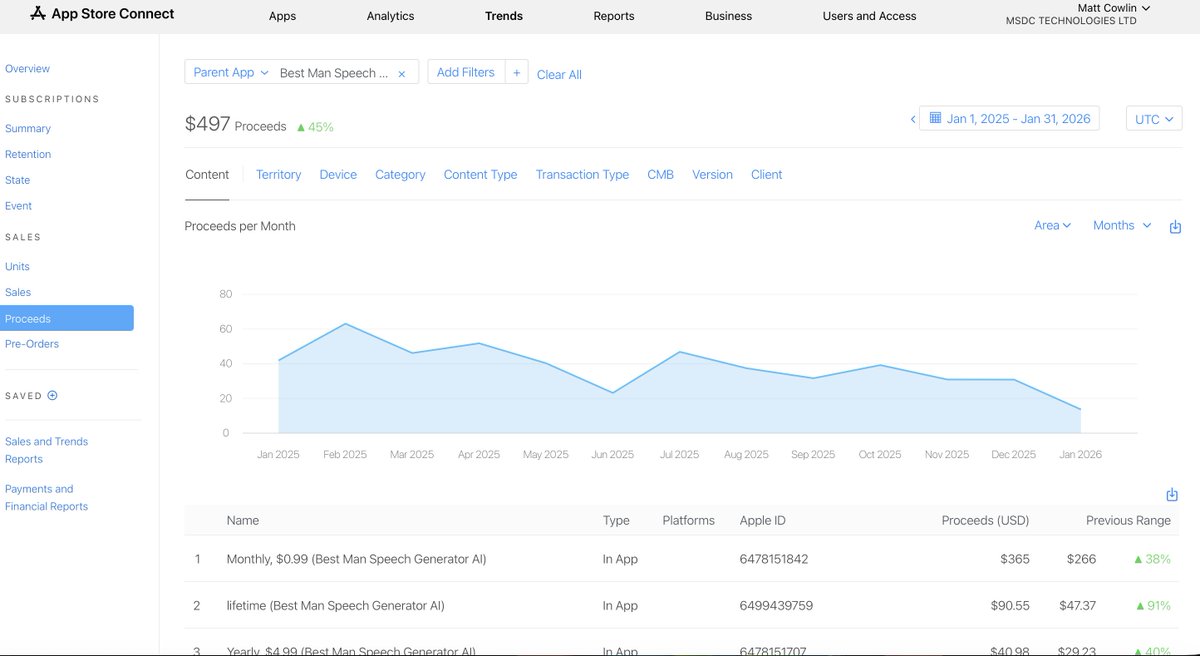
Task: Click the Type column header
Action: 616,520
